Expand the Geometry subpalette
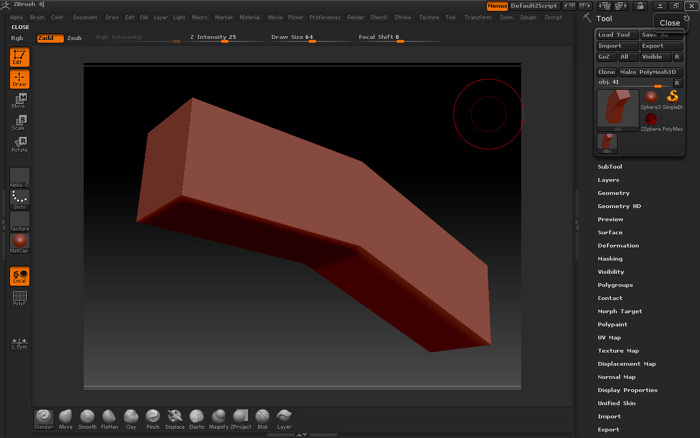Viewport: 700px width, 438px height. point(613,193)
